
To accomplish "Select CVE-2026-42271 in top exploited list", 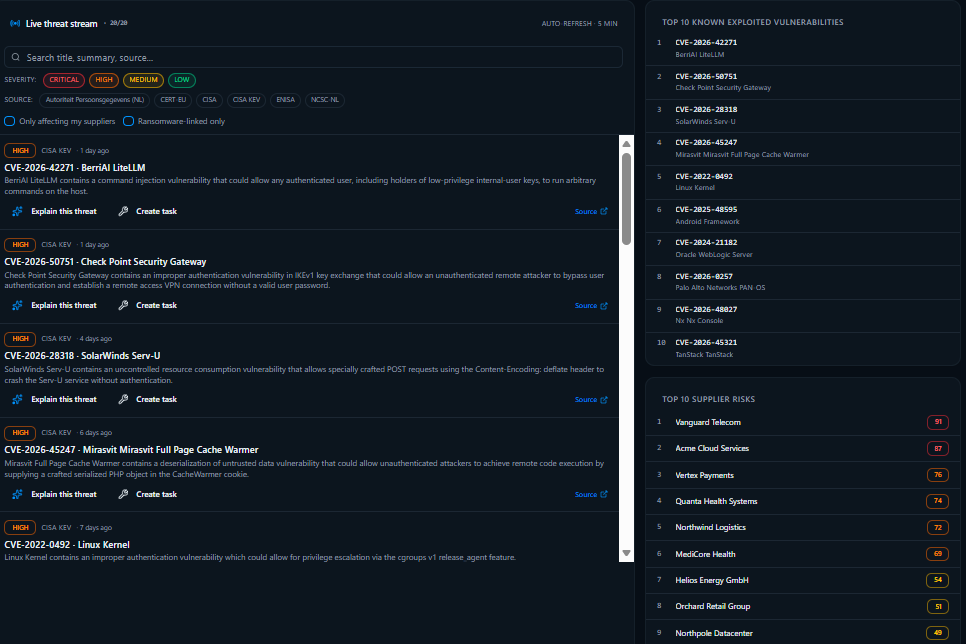I will 803,48.
